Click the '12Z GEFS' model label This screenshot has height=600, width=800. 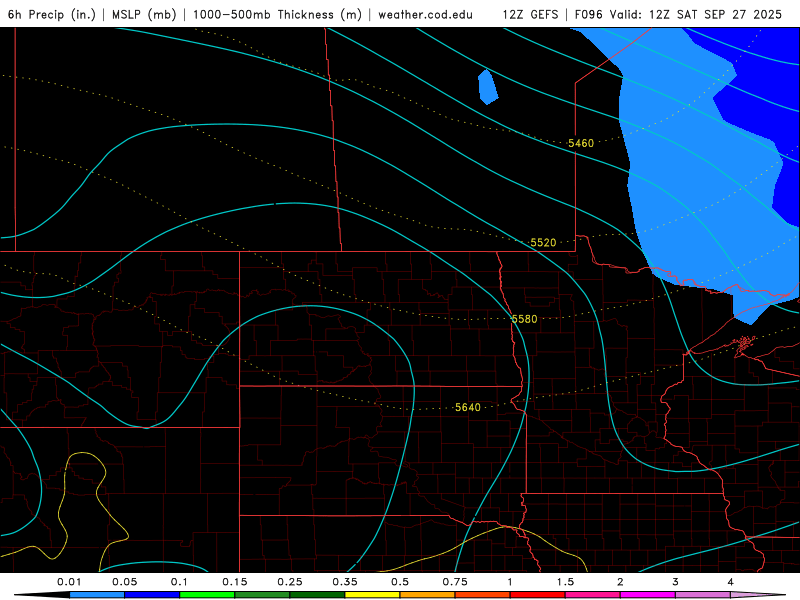click(x=530, y=15)
